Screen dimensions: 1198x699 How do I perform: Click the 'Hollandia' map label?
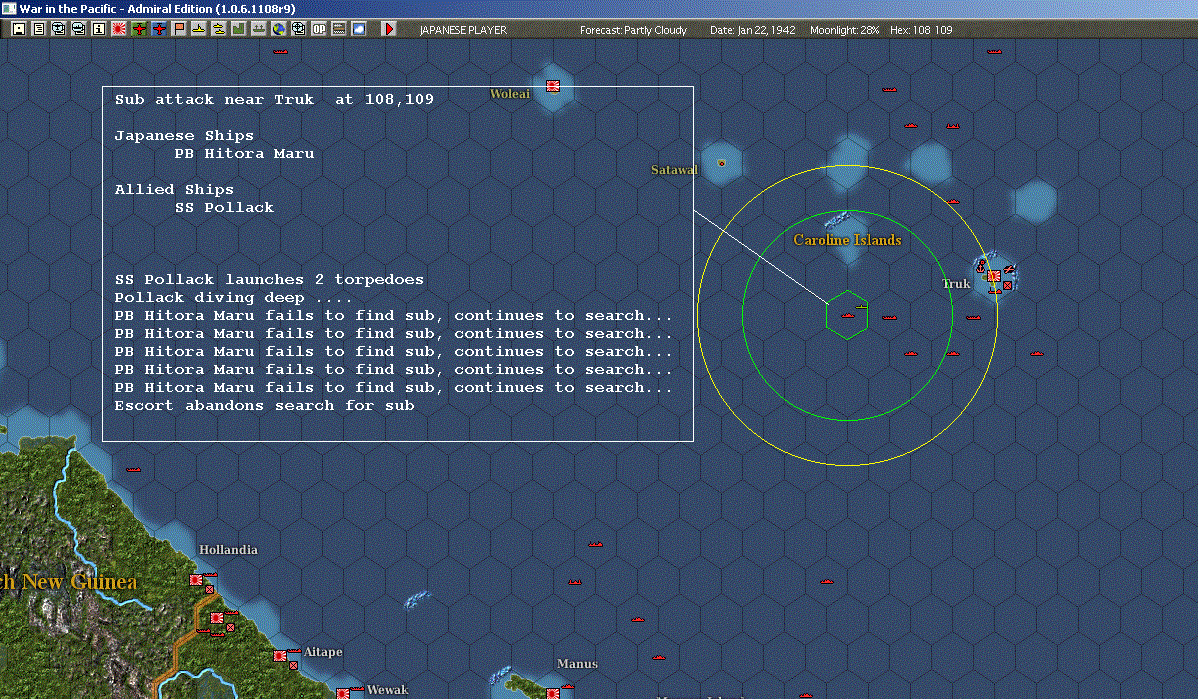click(228, 549)
